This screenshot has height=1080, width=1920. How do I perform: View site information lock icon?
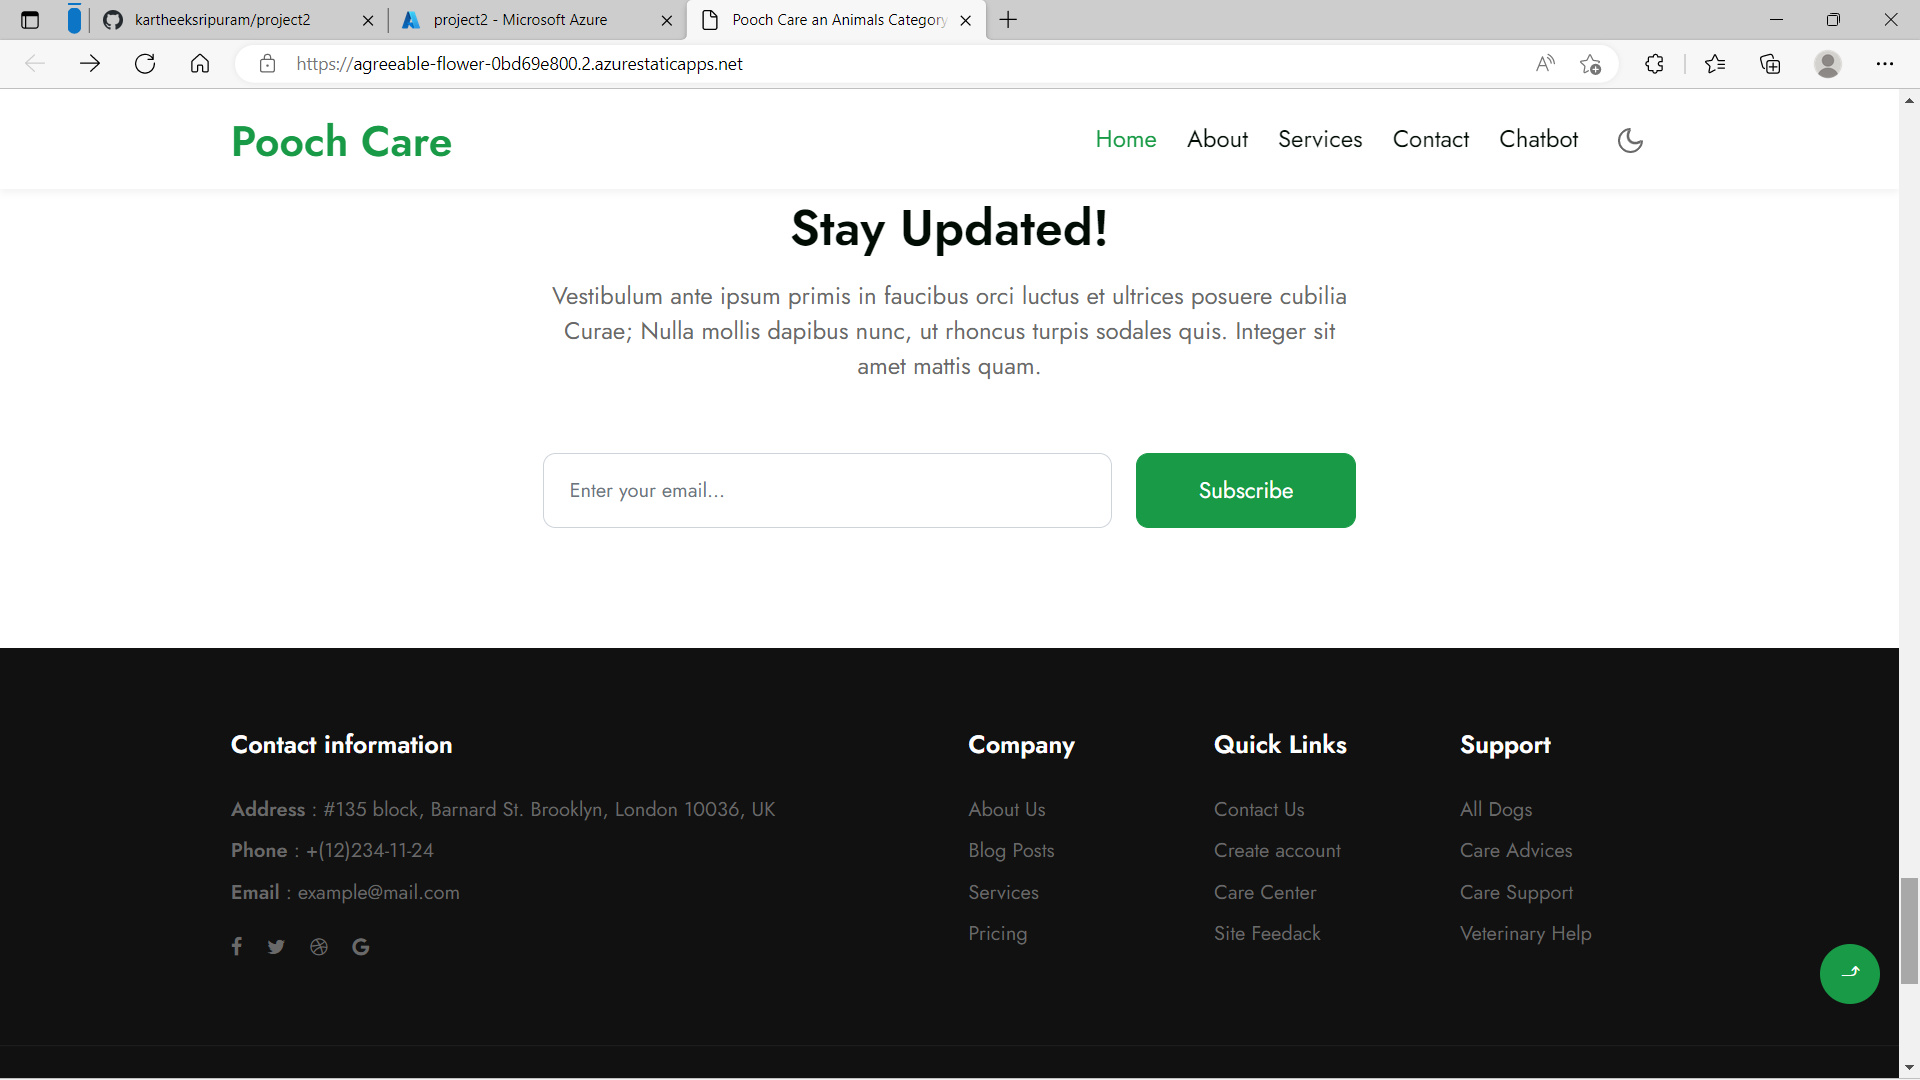click(x=267, y=64)
